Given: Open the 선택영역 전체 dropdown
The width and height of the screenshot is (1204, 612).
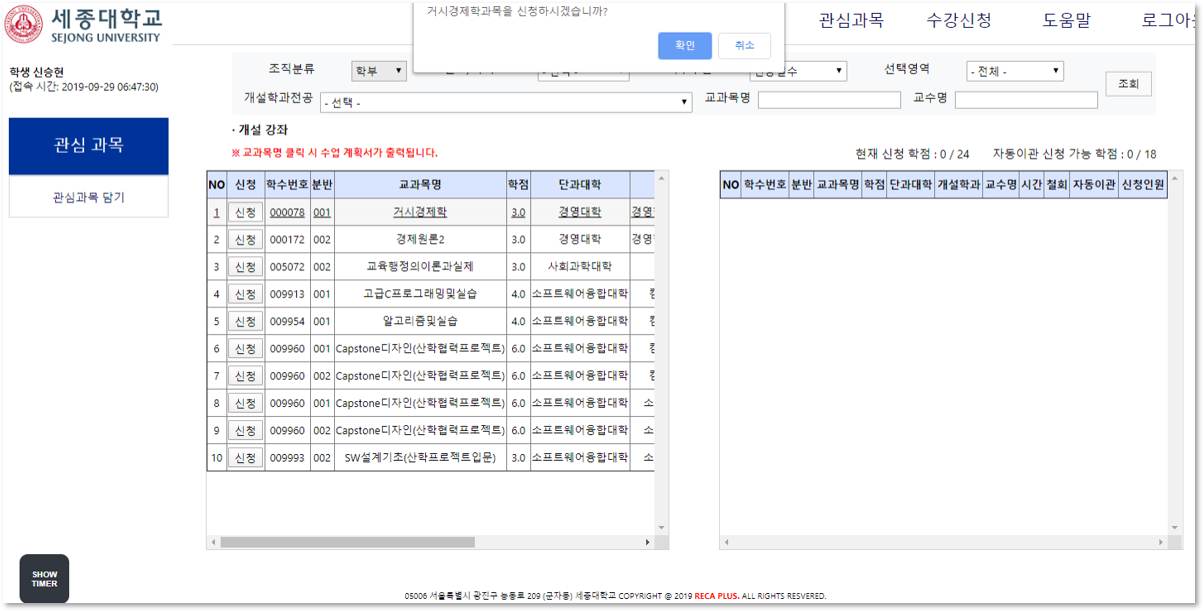Looking at the screenshot, I should pyautogui.click(x=1014, y=72).
